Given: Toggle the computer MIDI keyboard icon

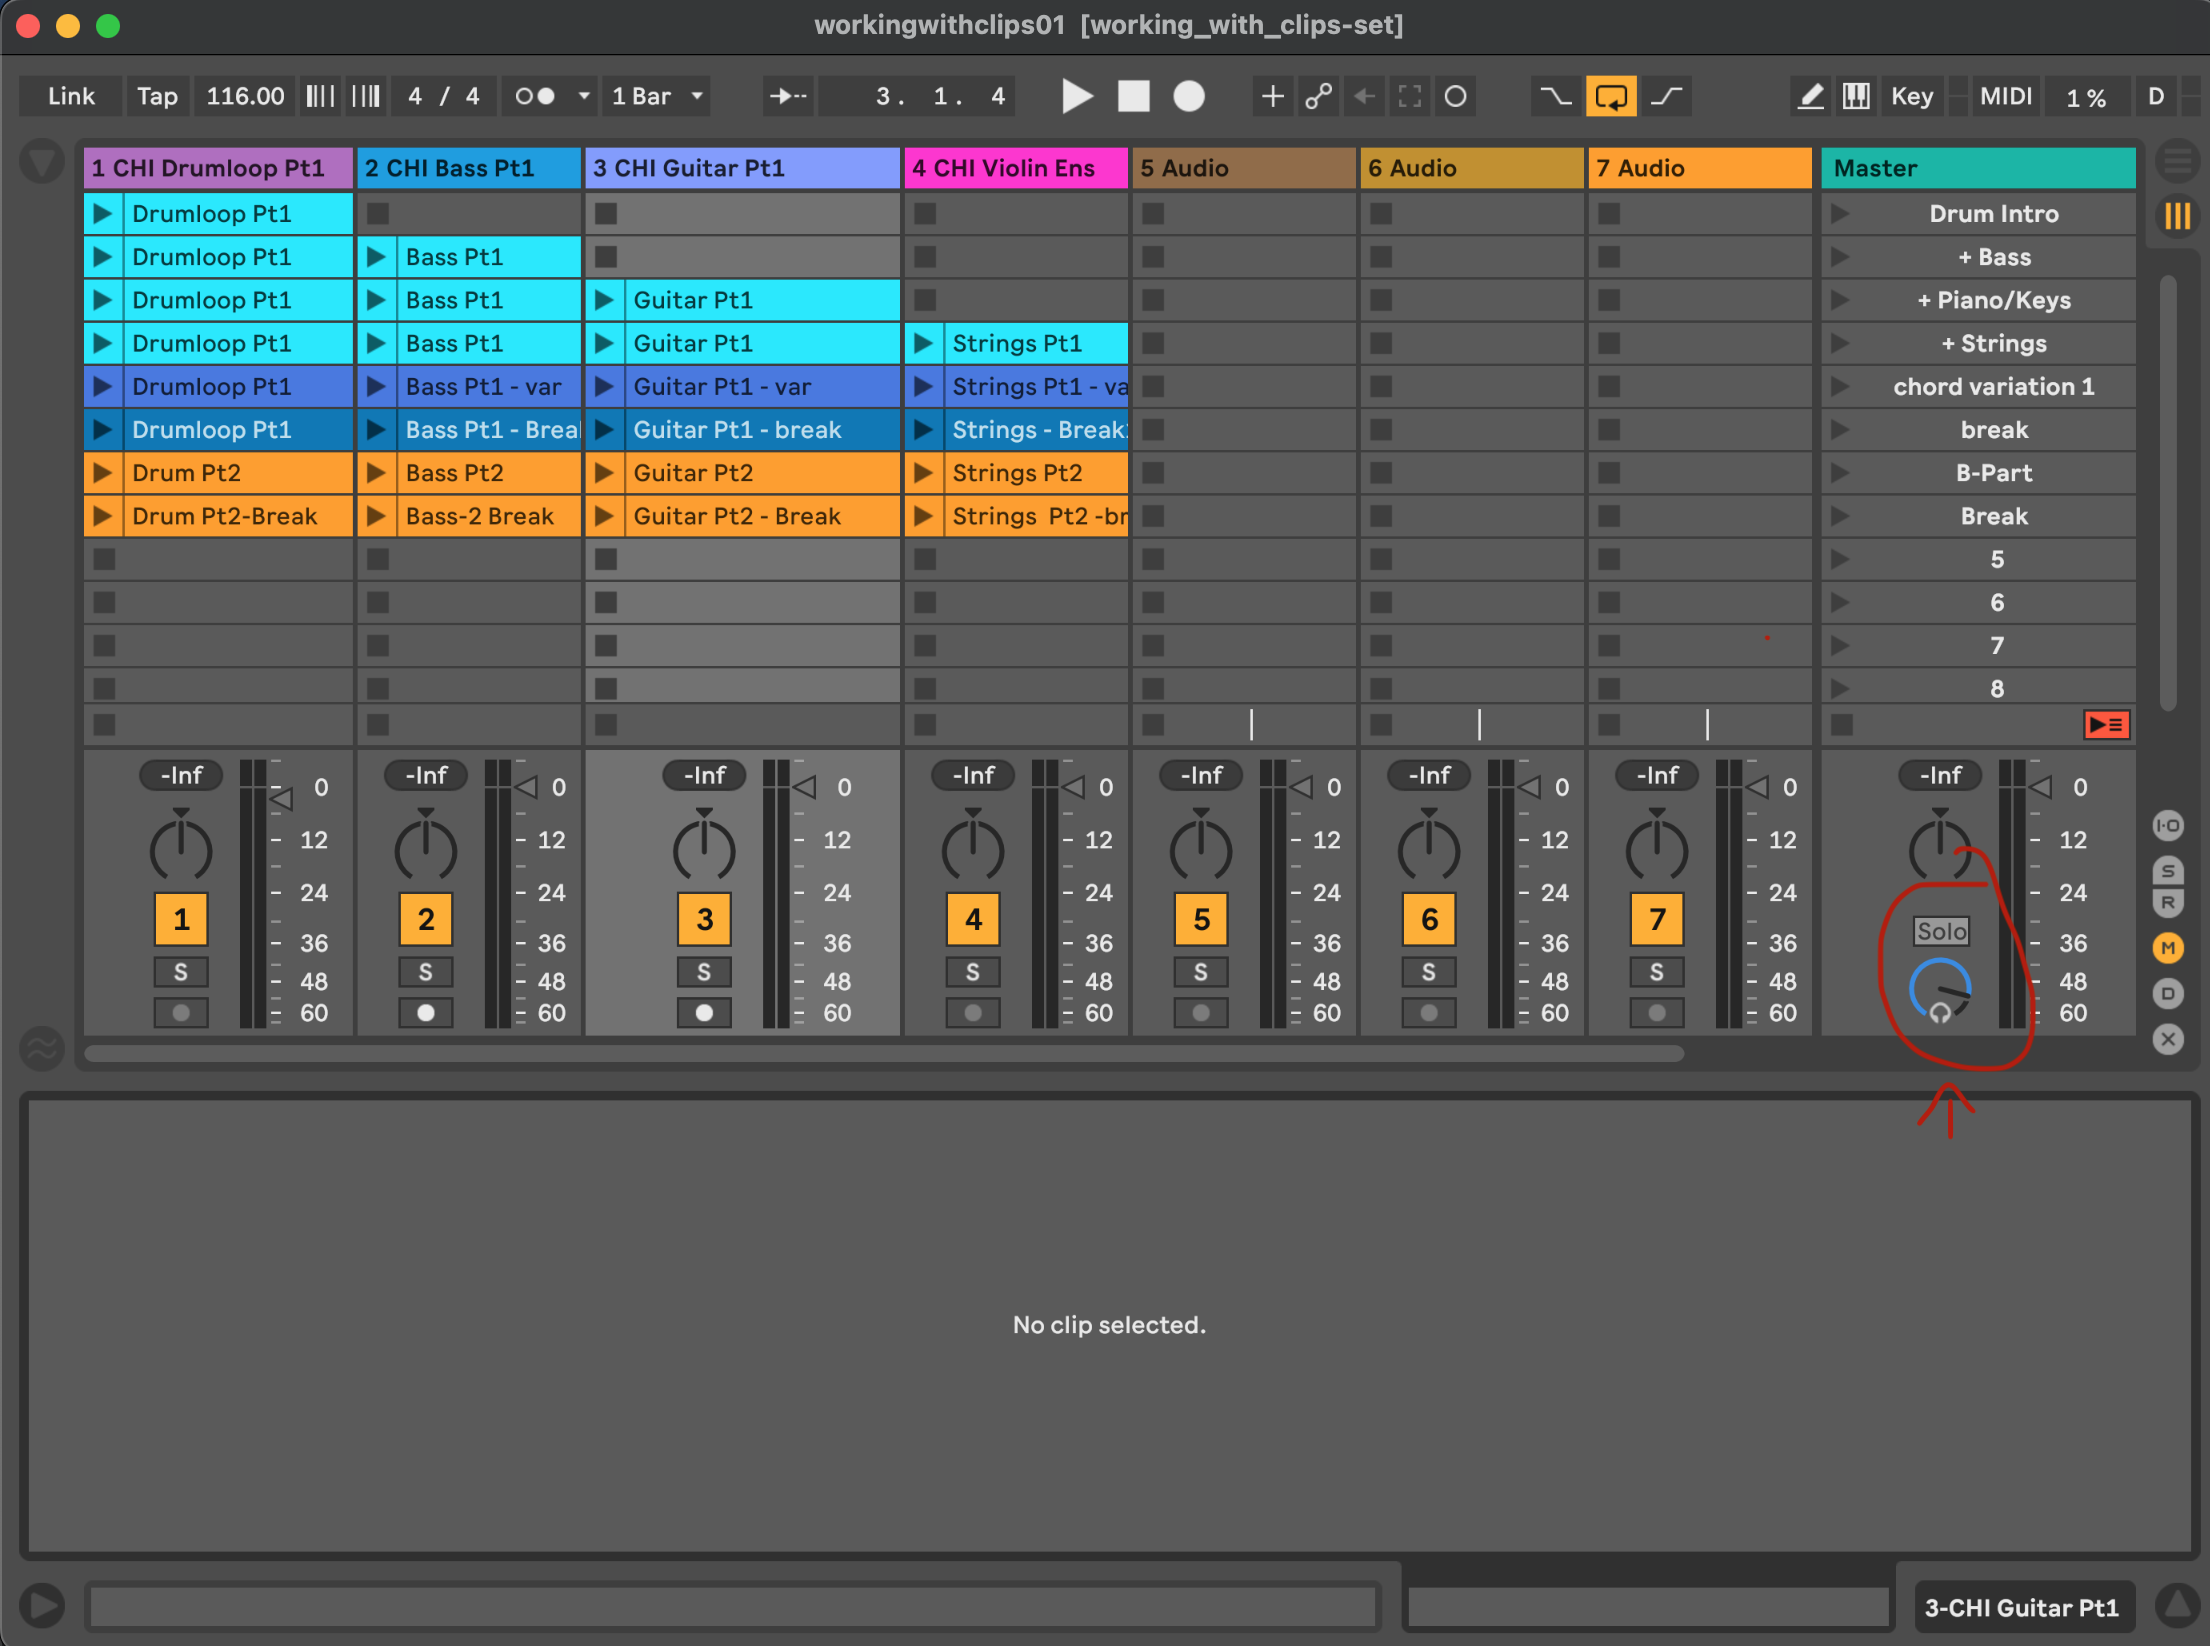Looking at the screenshot, I should [x=1856, y=97].
